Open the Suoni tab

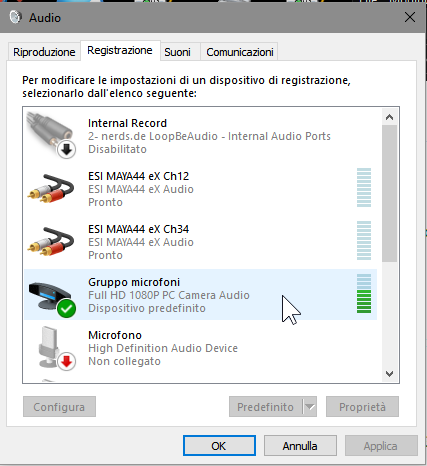tap(177, 52)
